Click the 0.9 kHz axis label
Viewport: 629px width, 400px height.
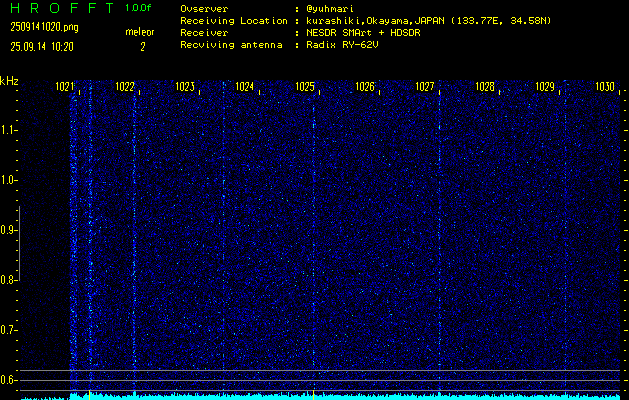click(x=8, y=230)
